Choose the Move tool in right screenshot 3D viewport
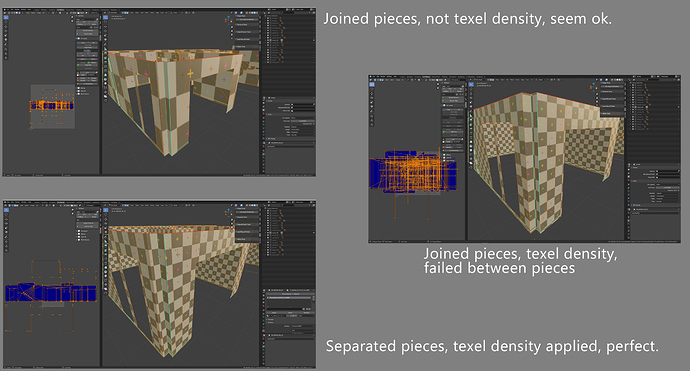690x371 pixels. click(471, 94)
